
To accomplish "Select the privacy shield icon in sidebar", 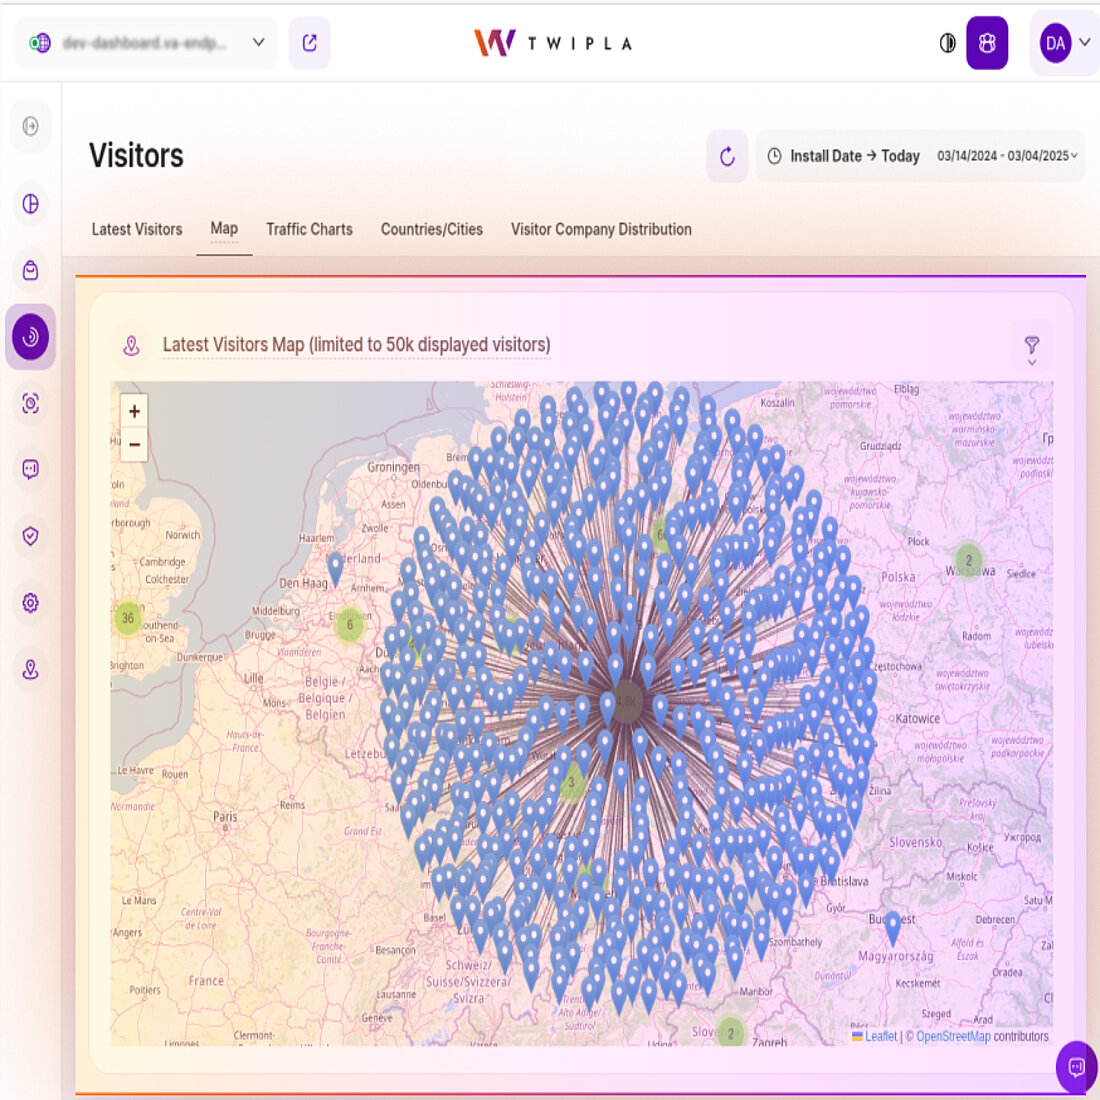I will click(x=30, y=536).
